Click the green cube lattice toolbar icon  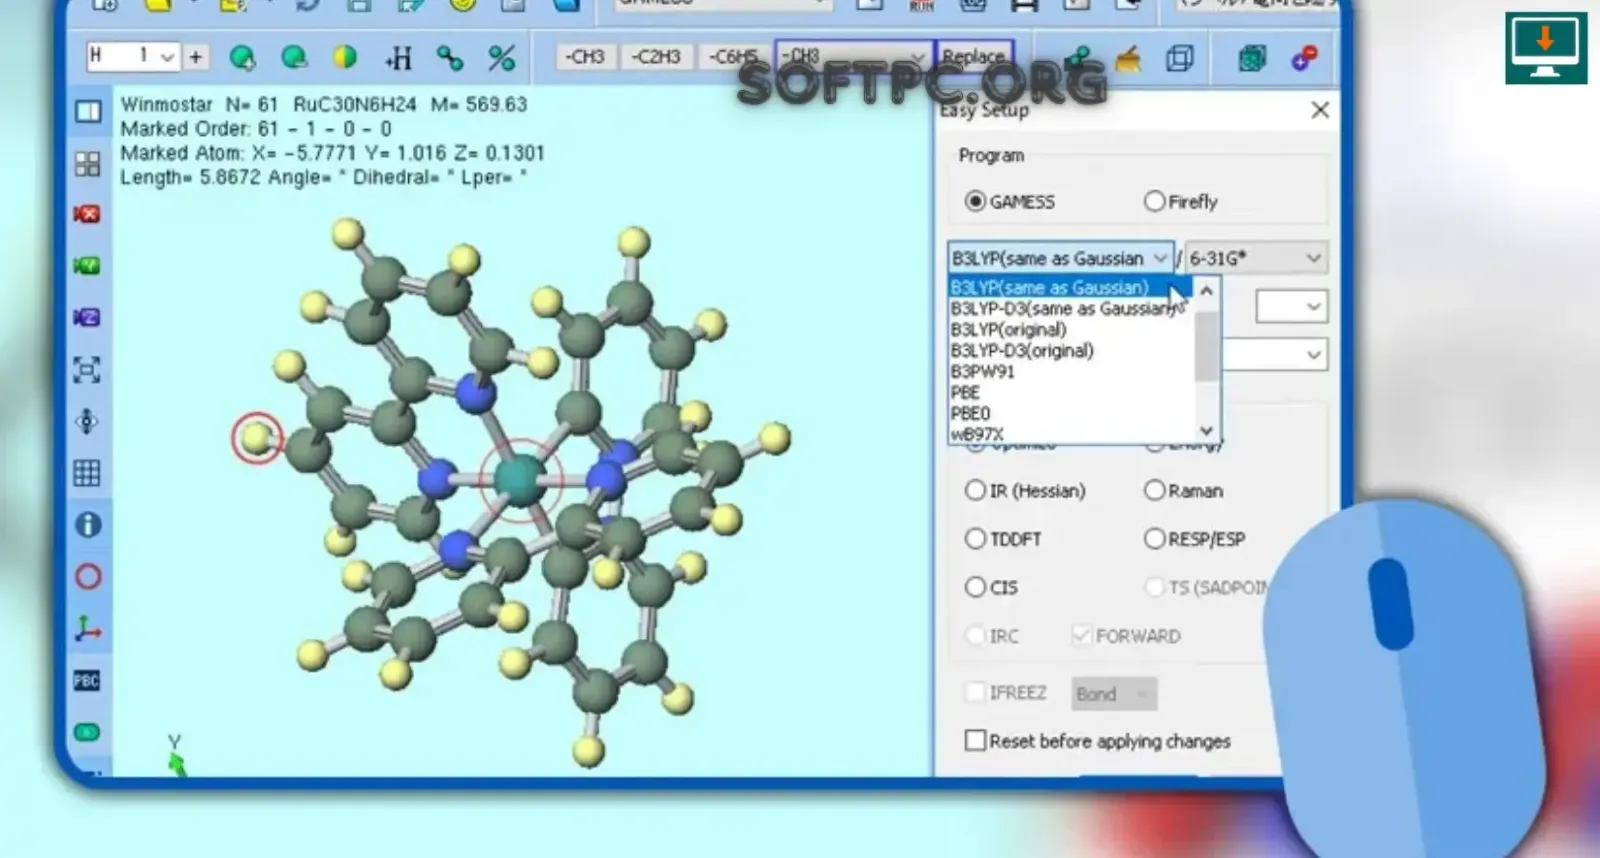pyautogui.click(x=1251, y=58)
